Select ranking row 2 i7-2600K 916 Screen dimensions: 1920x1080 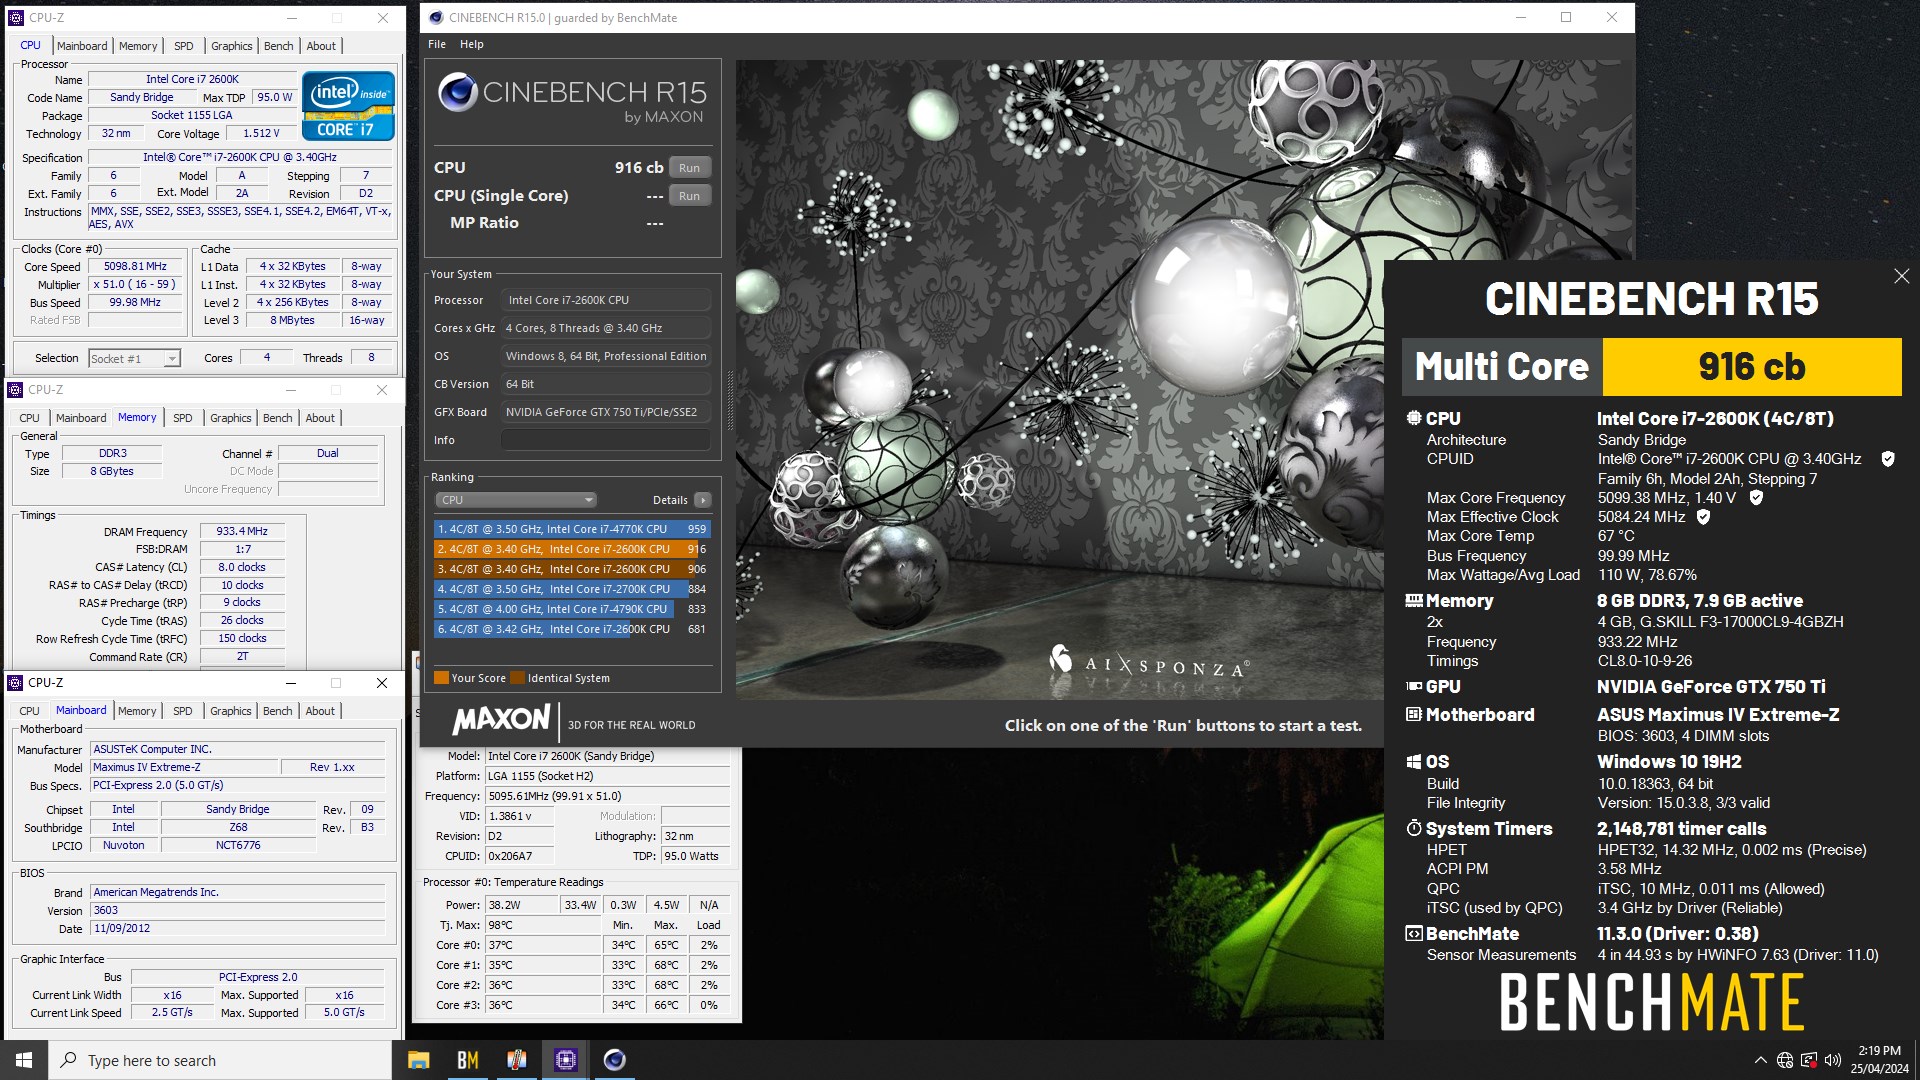click(572, 549)
